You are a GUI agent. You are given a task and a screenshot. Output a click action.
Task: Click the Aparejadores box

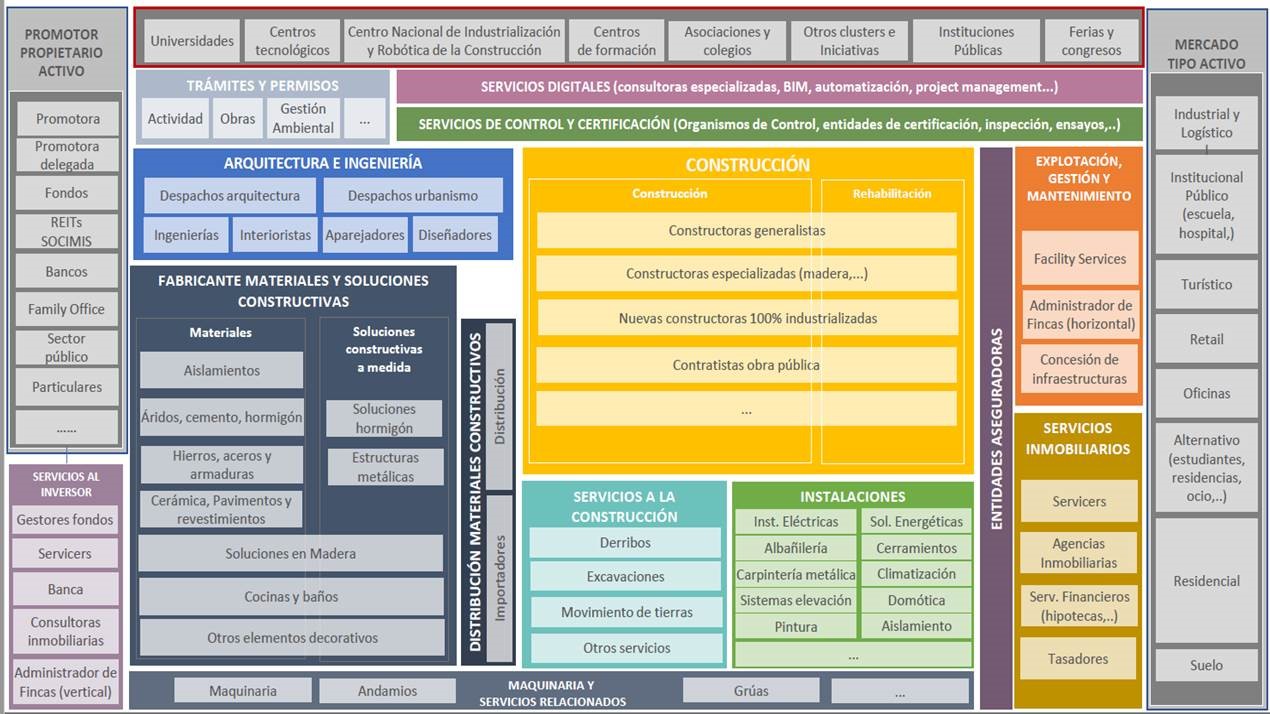tap(365, 235)
